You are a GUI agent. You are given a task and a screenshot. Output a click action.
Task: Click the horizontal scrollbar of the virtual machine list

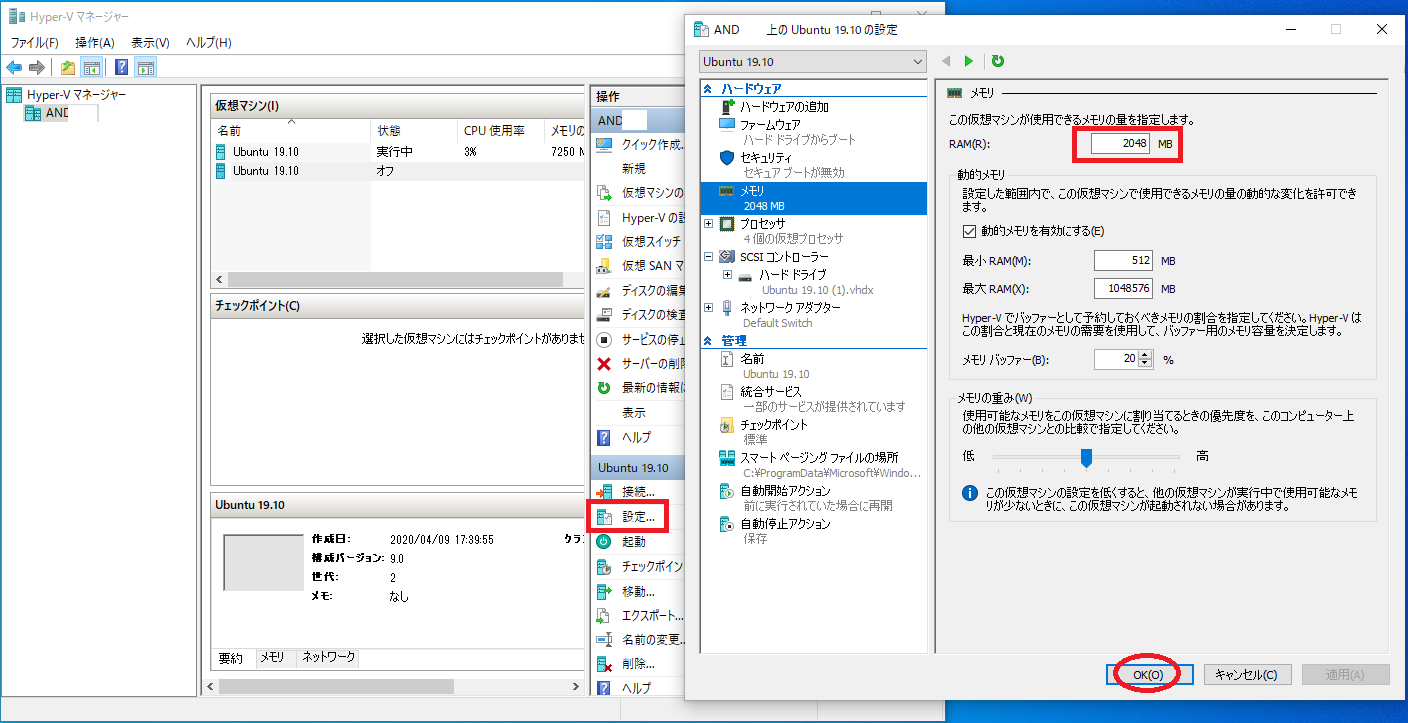pos(398,279)
